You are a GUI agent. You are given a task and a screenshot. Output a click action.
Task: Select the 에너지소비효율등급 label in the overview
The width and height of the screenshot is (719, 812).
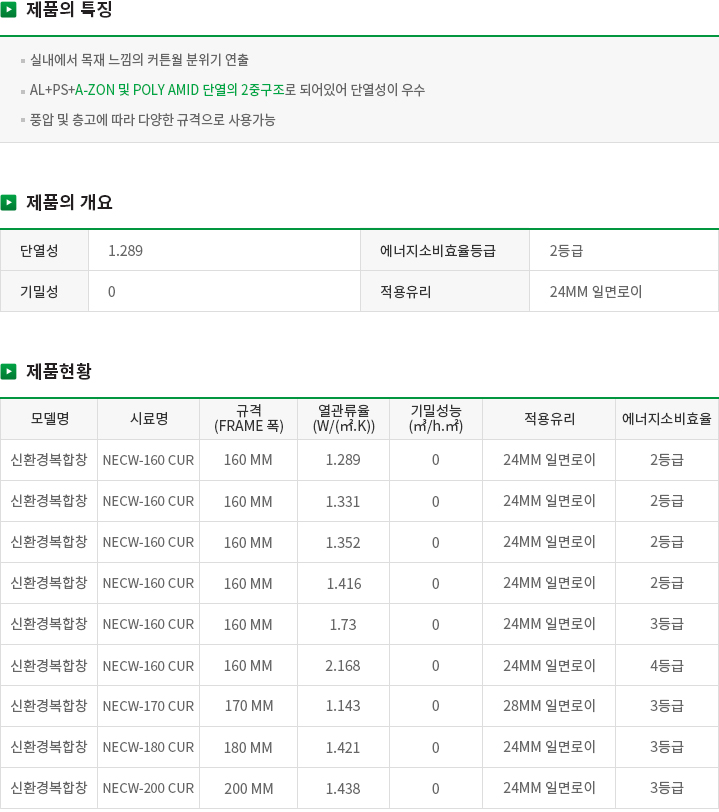pos(438,251)
